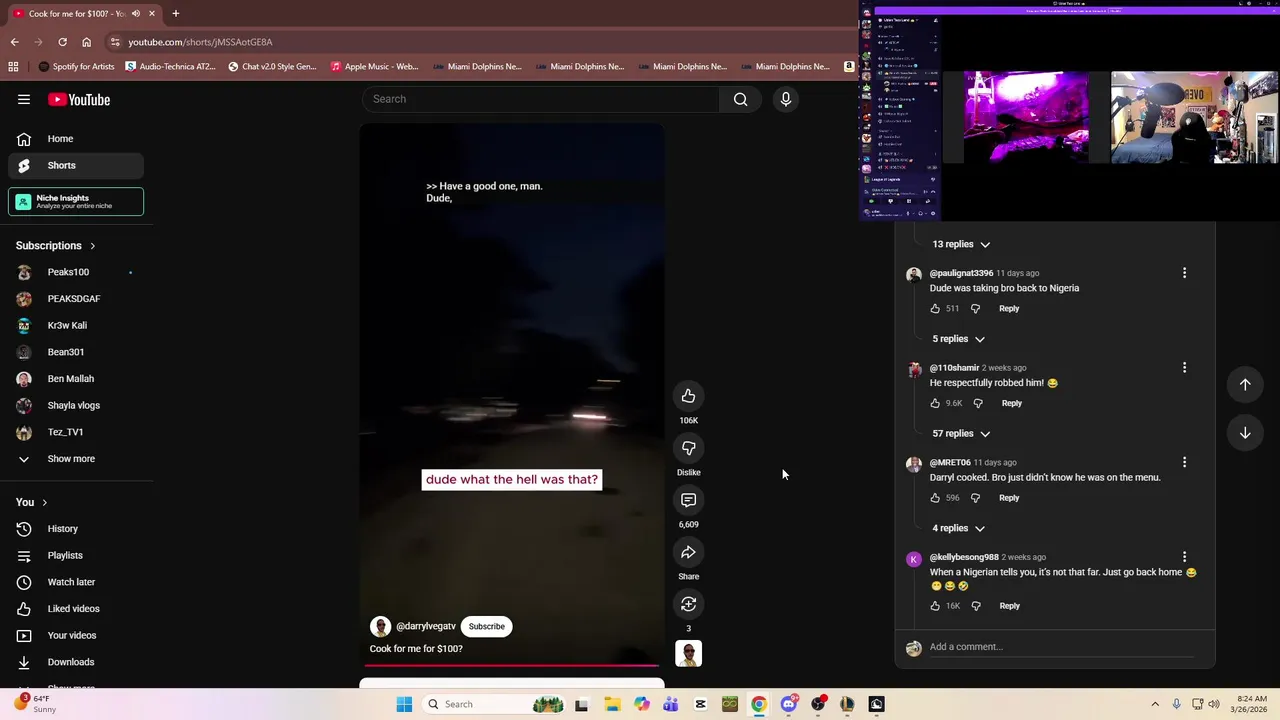1280x720 pixels.
Task: Open Downloads in the sidebar
Action: pyautogui.click(x=76, y=662)
